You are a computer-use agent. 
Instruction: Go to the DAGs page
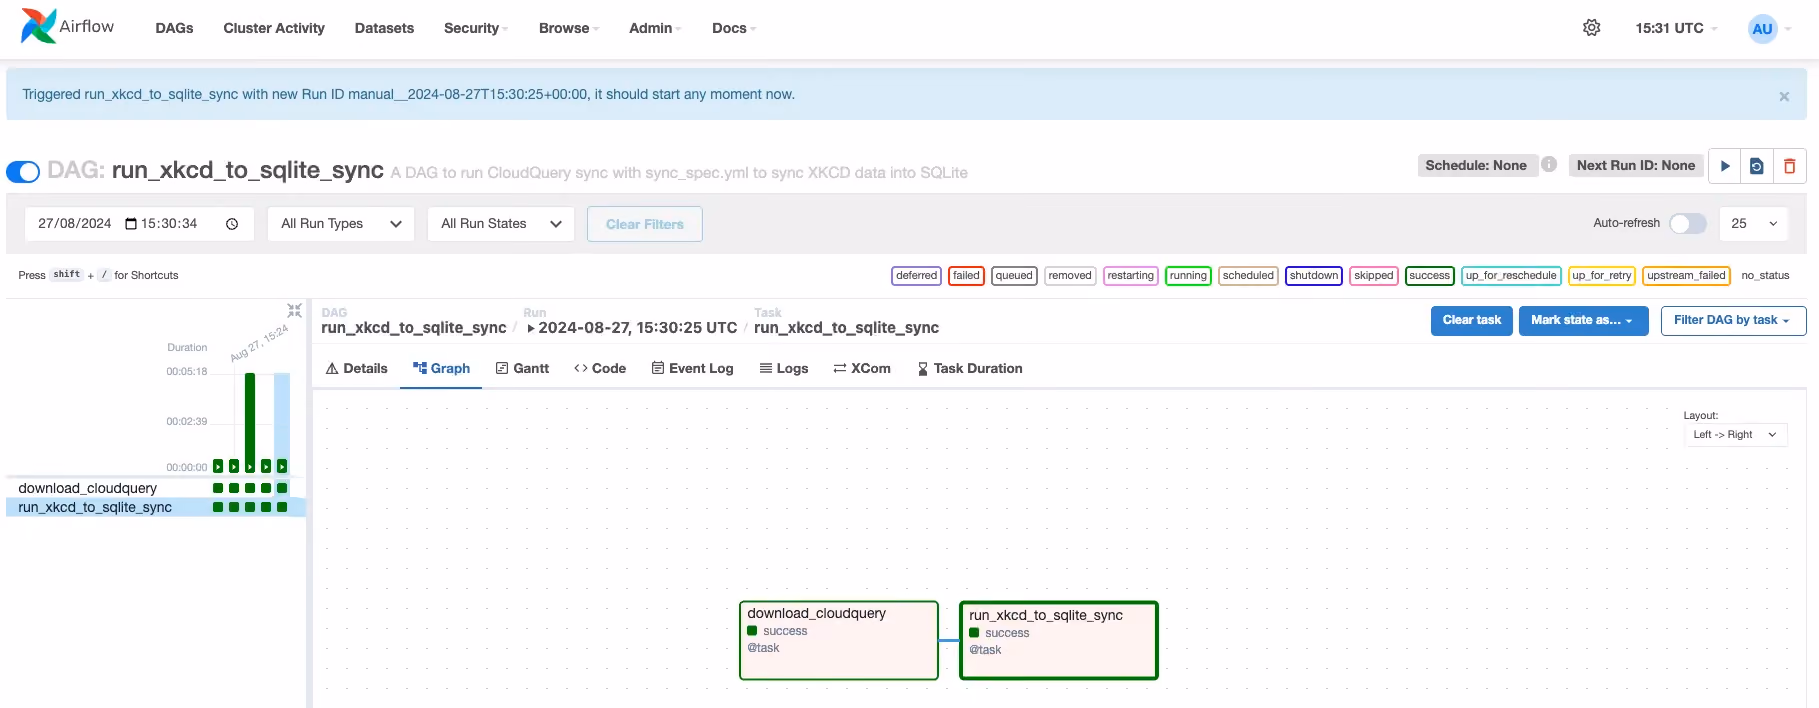click(x=174, y=28)
